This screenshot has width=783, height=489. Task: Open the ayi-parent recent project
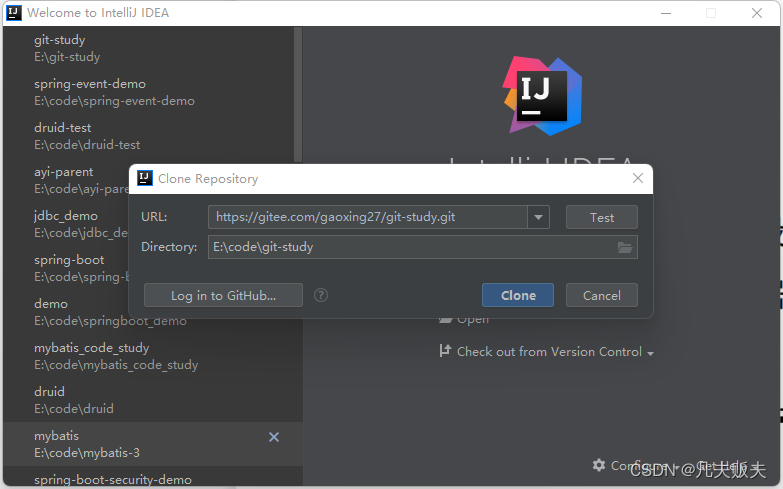(x=66, y=180)
